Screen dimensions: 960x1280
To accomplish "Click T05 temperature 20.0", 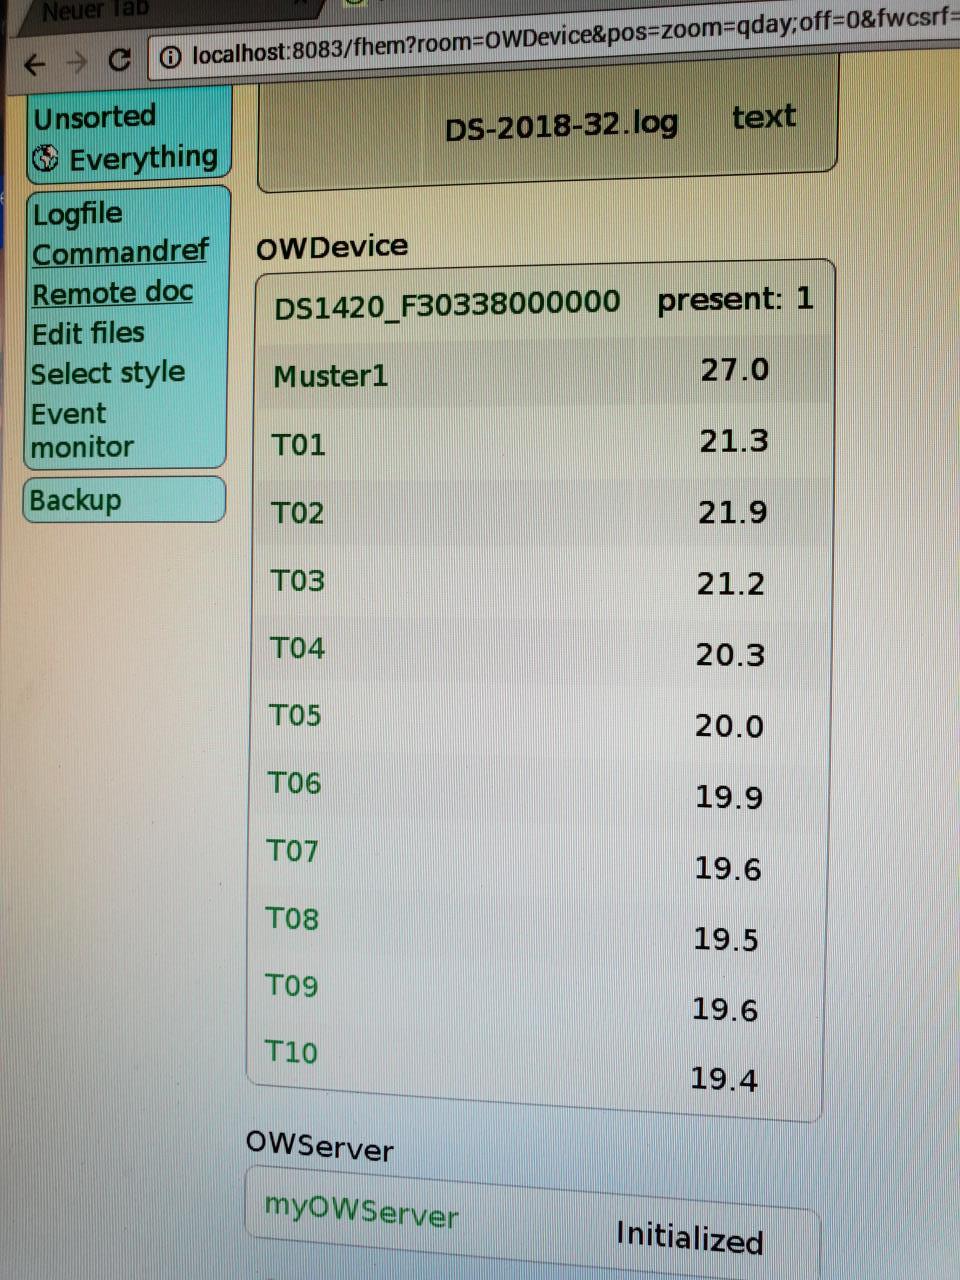I will [x=729, y=726].
